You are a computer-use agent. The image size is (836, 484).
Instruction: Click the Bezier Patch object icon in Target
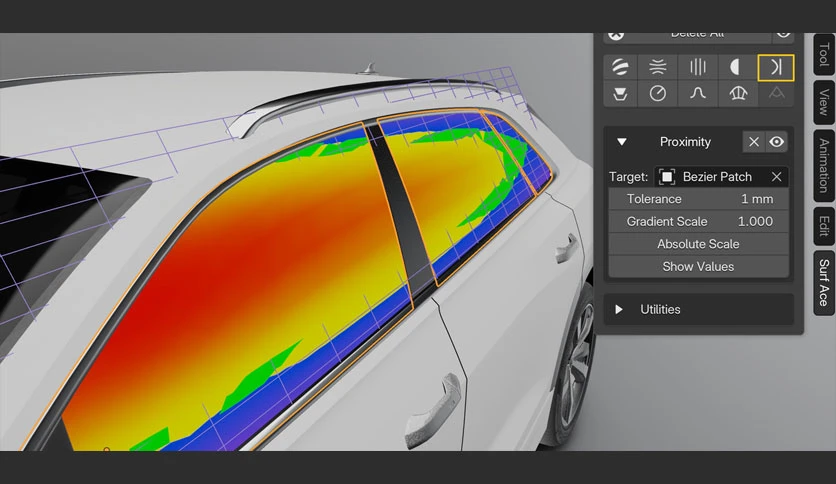tap(666, 177)
